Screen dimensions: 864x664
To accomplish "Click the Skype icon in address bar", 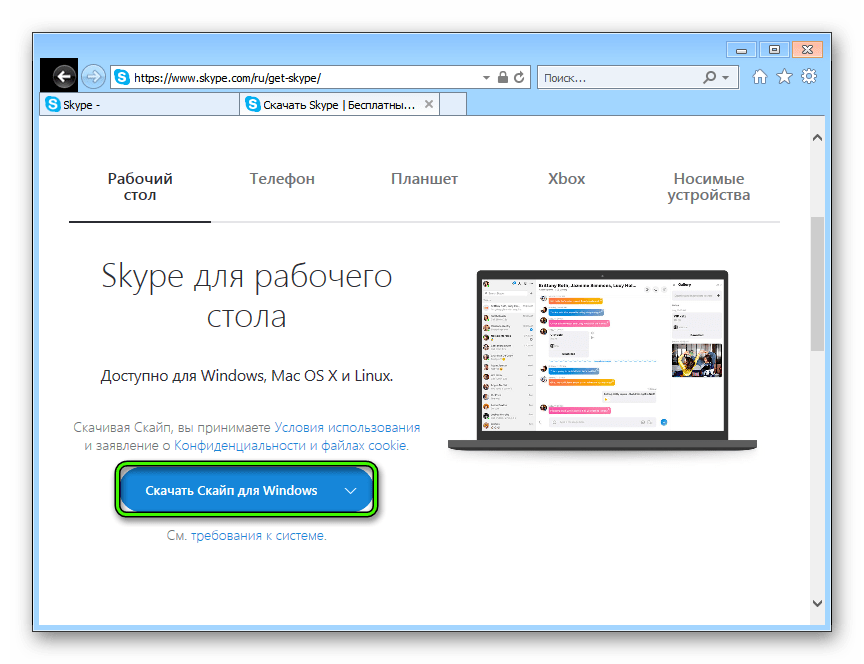I will coord(122,78).
